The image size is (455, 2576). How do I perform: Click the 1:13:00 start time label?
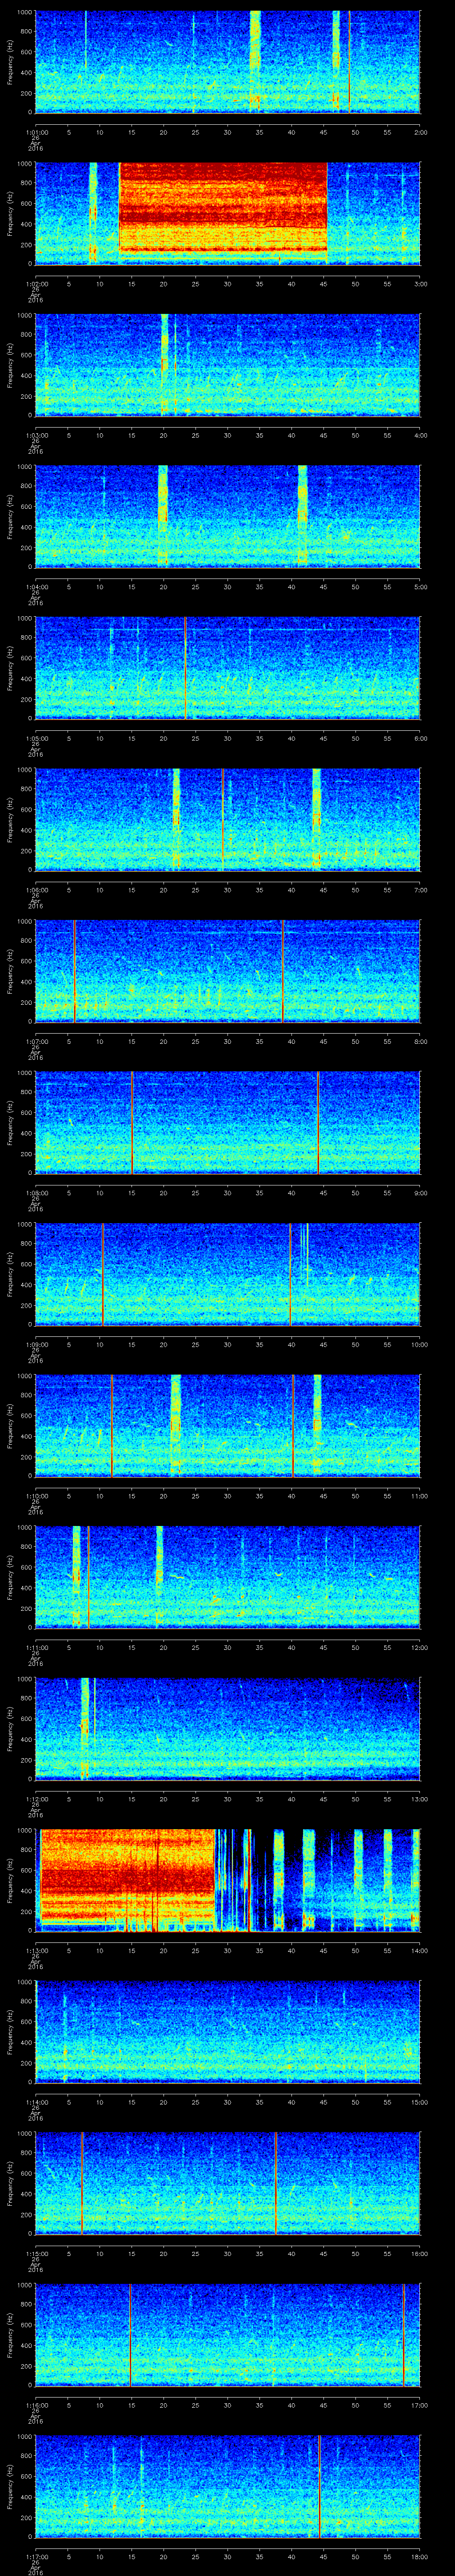tap(36, 1950)
